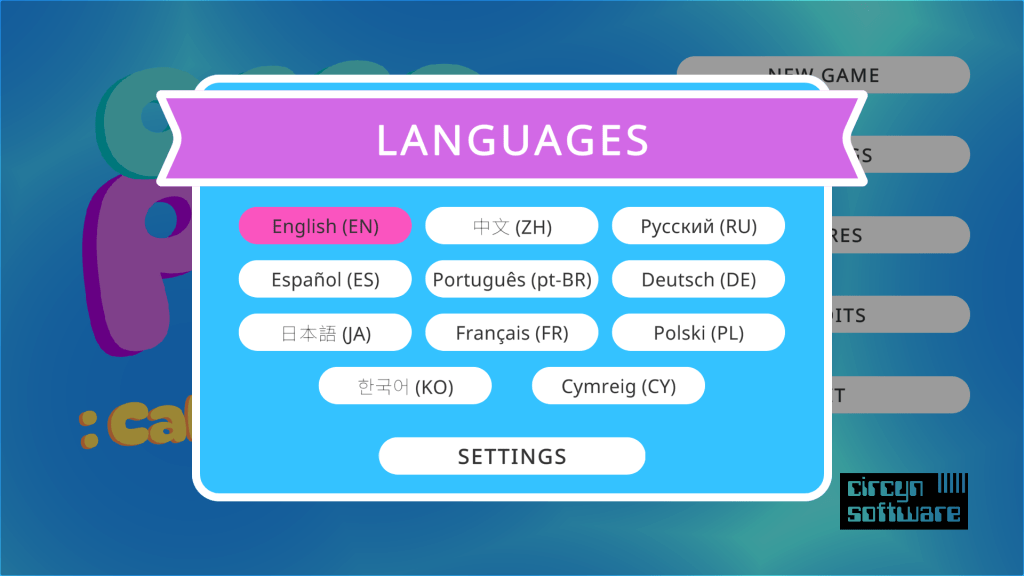Click the circyn software logo

coord(903,501)
